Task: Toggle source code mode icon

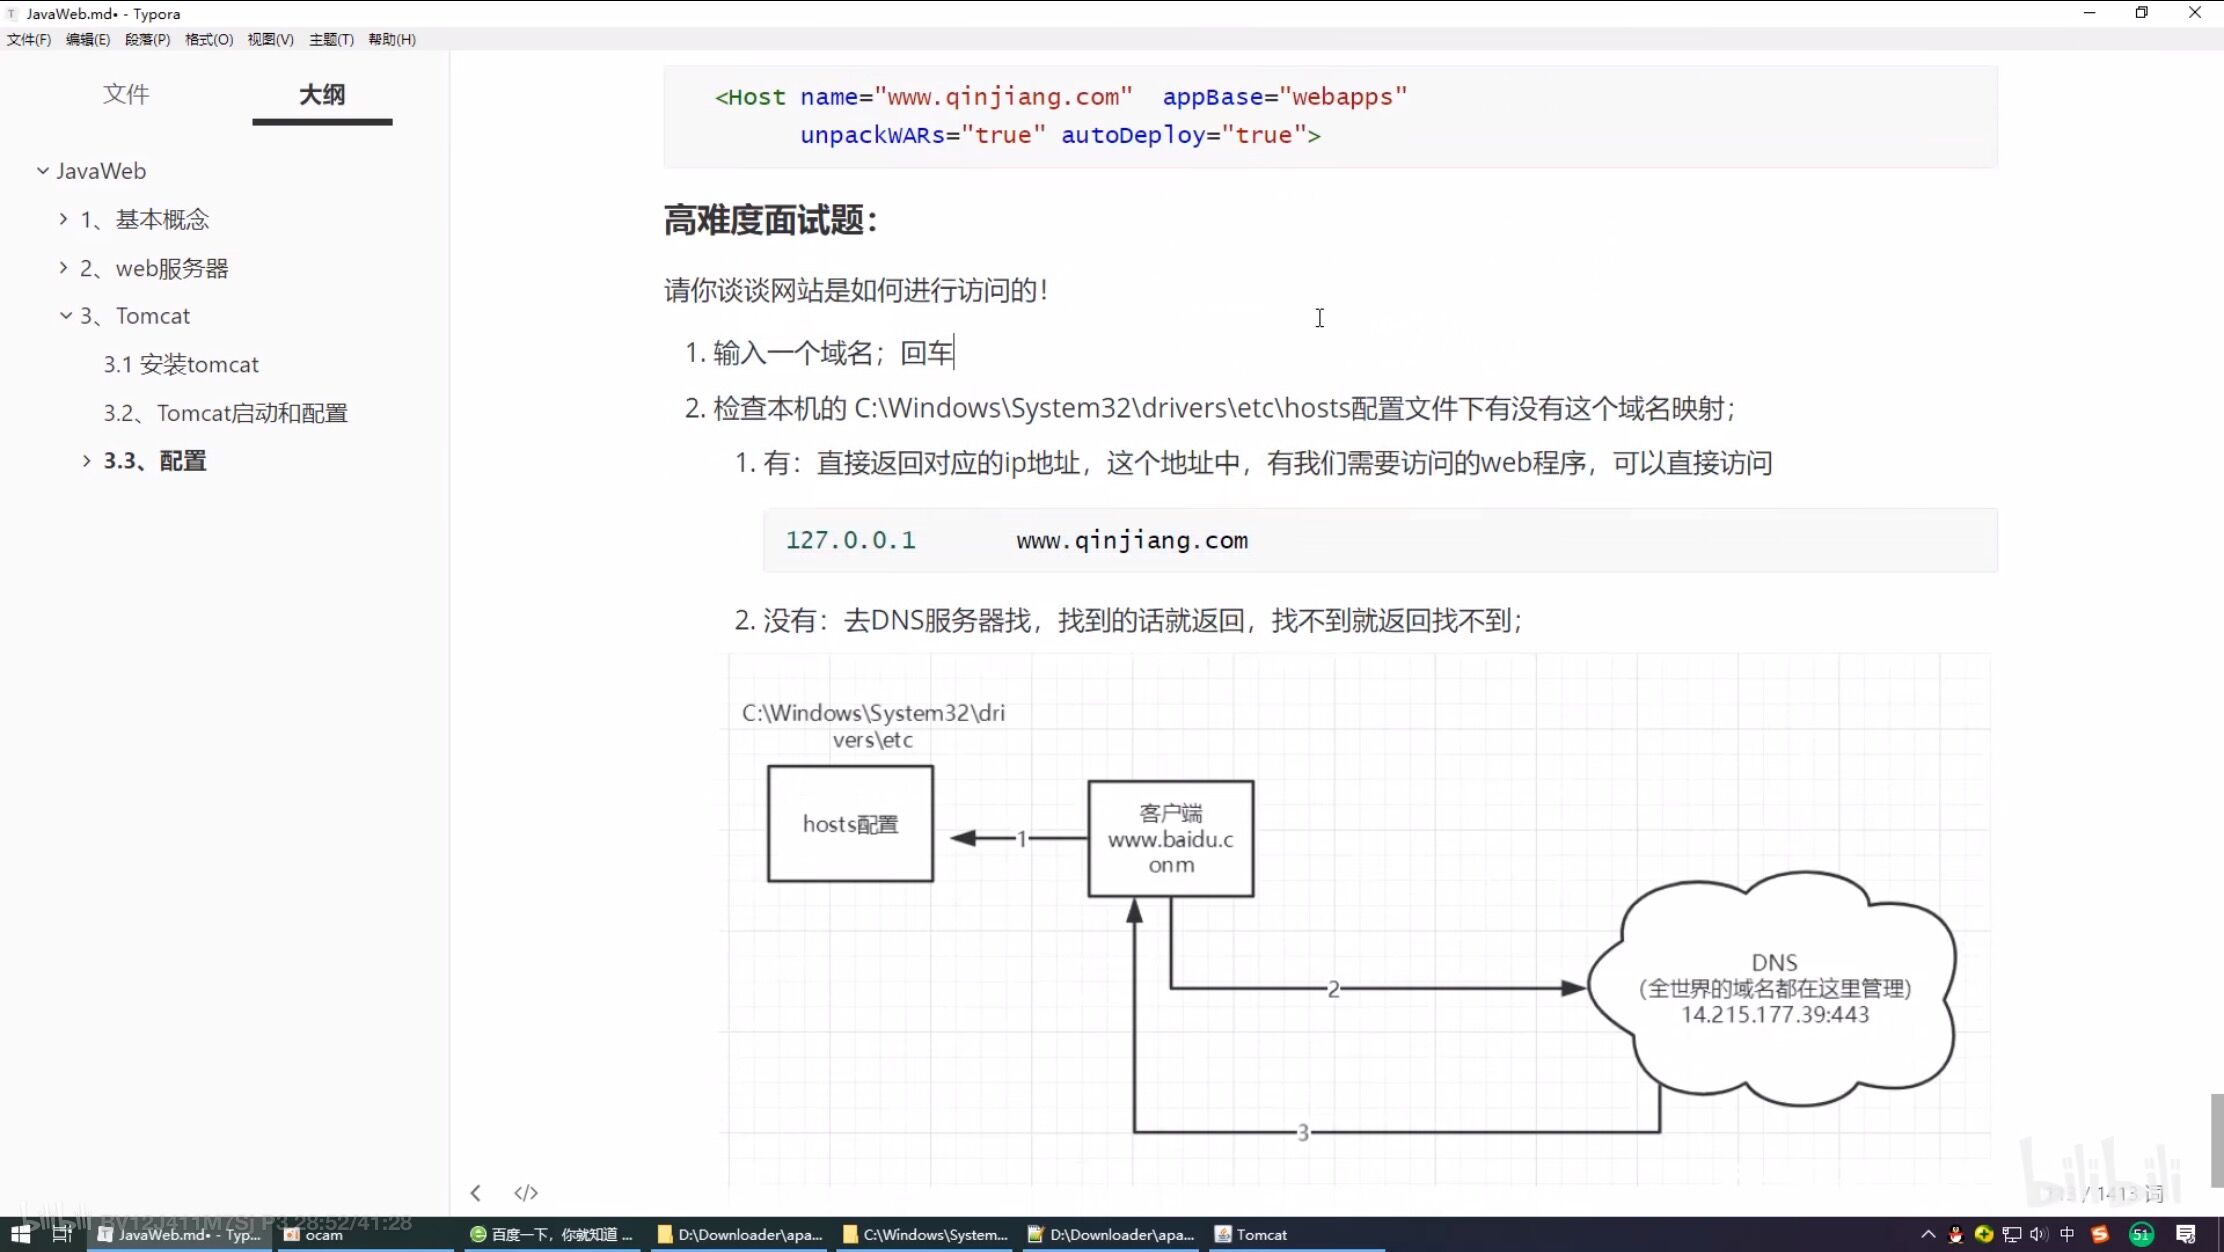Action: point(526,1192)
